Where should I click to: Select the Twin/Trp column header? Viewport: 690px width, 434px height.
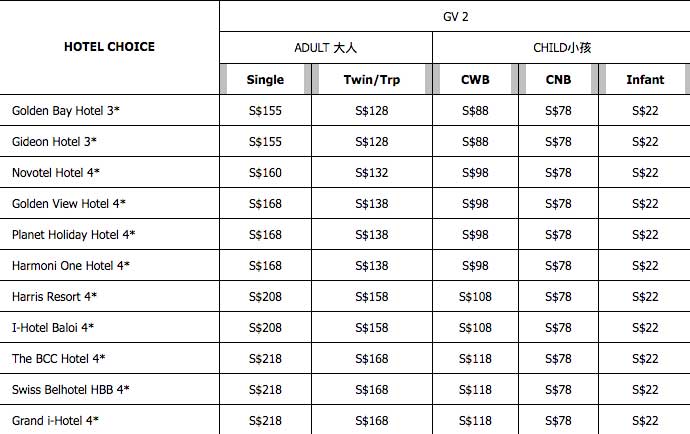coord(371,80)
